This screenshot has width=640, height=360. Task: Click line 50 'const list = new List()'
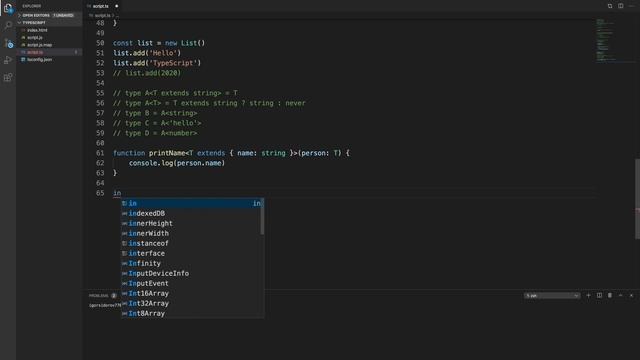pyautogui.click(x=159, y=43)
